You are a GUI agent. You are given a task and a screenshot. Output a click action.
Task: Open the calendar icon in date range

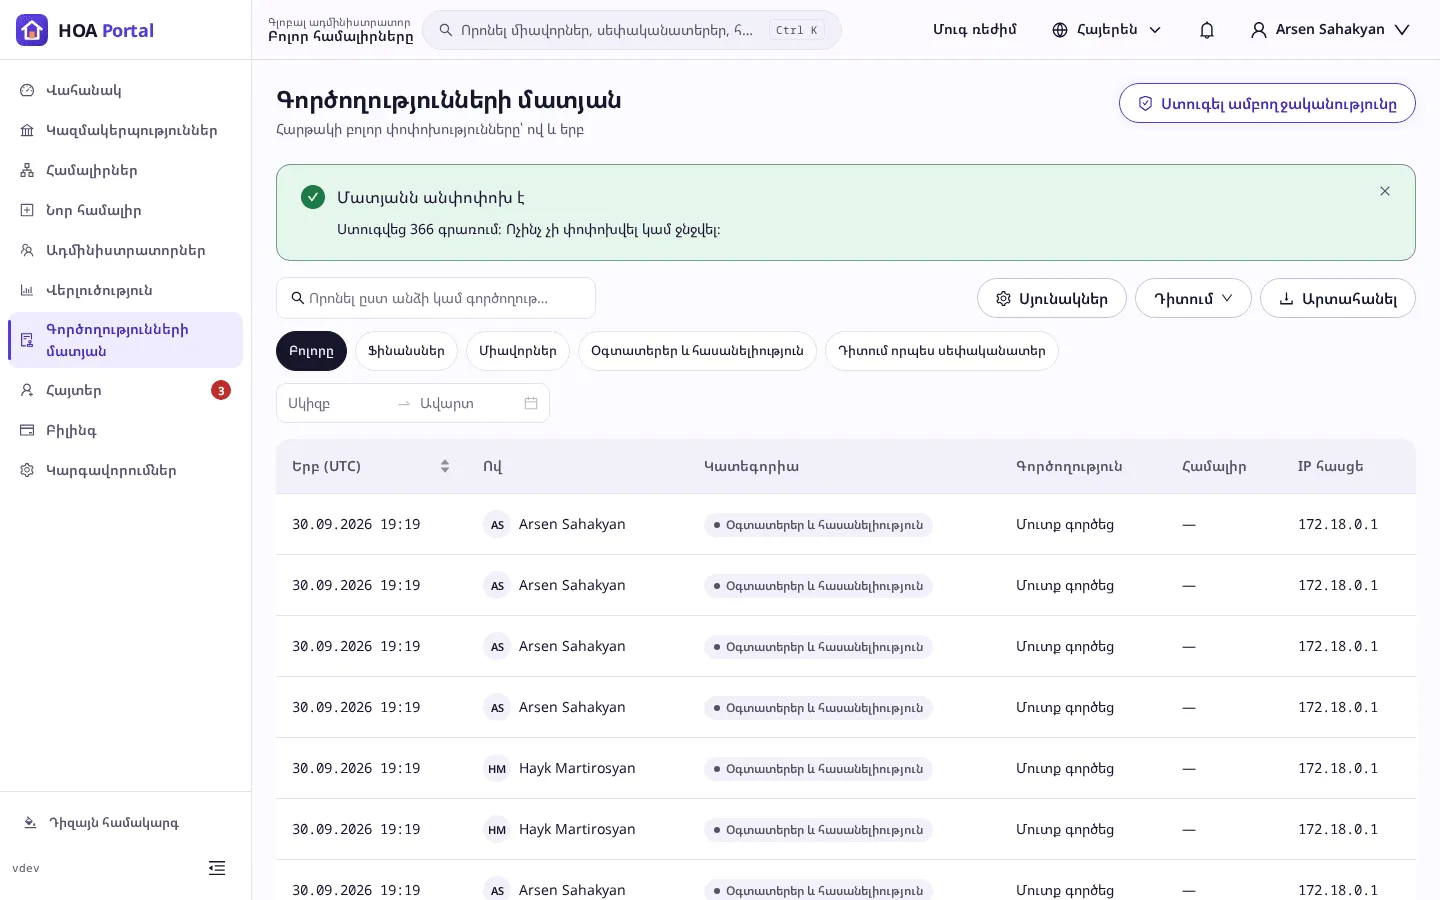click(x=531, y=403)
